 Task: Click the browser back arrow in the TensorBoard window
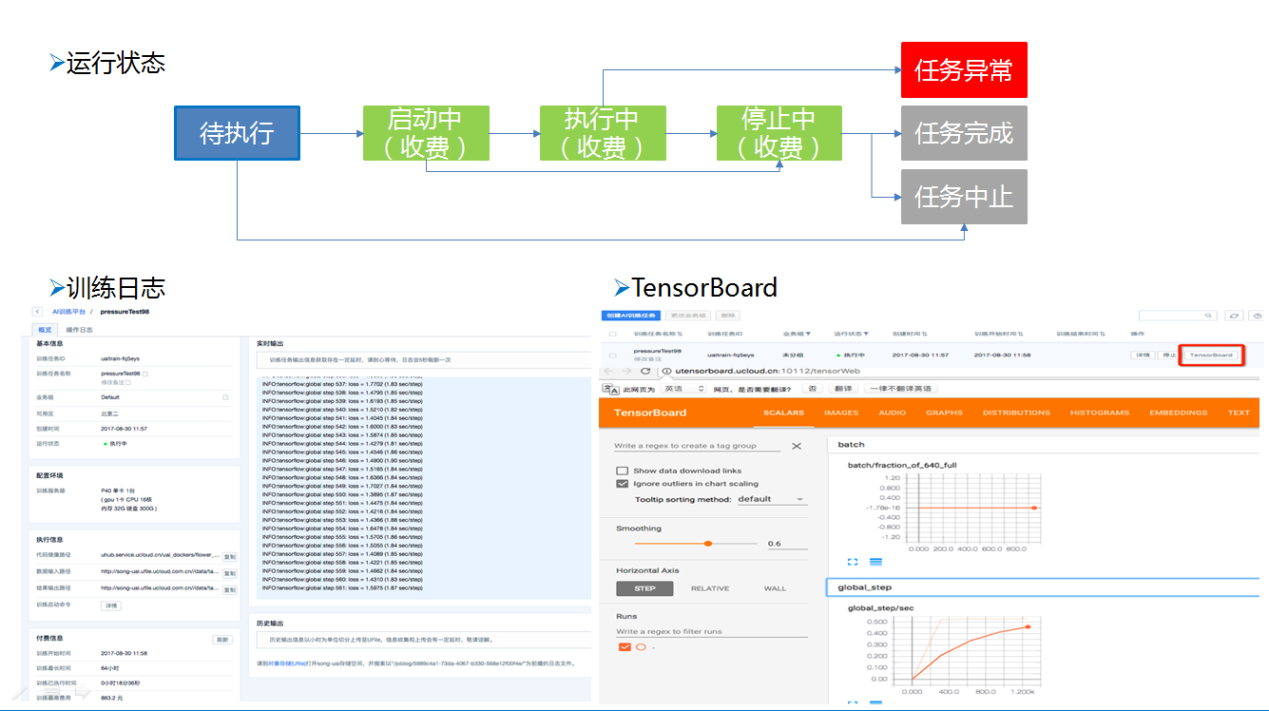(609, 371)
